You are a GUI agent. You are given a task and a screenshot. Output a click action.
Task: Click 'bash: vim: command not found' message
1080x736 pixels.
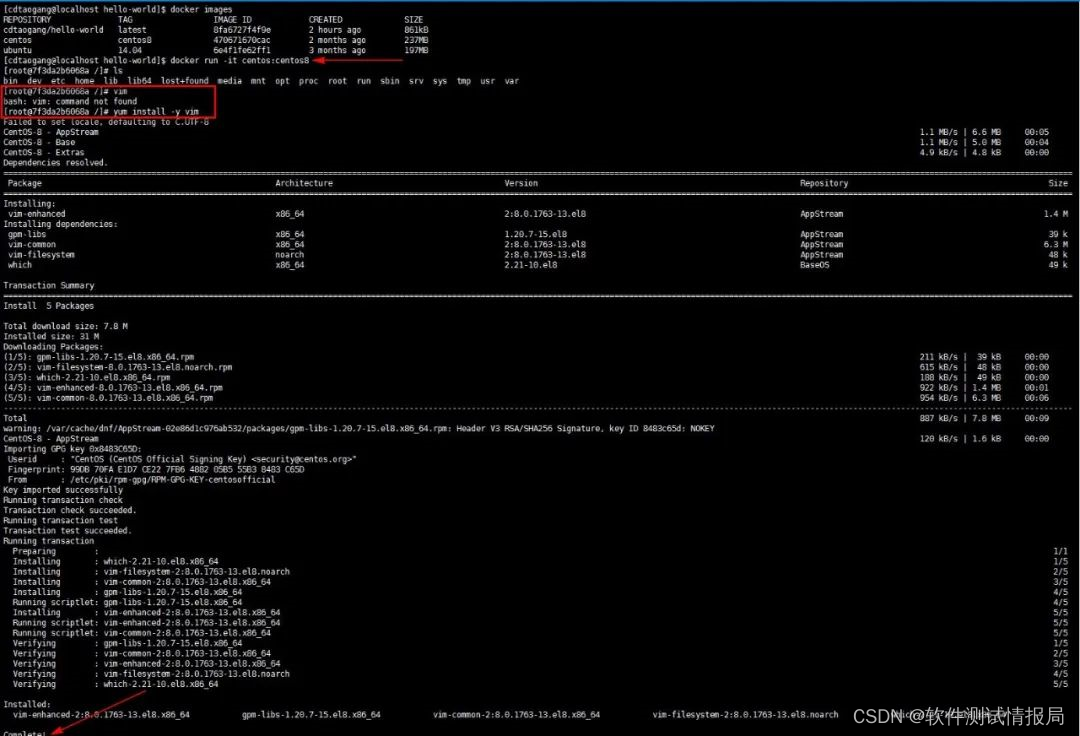(70, 101)
